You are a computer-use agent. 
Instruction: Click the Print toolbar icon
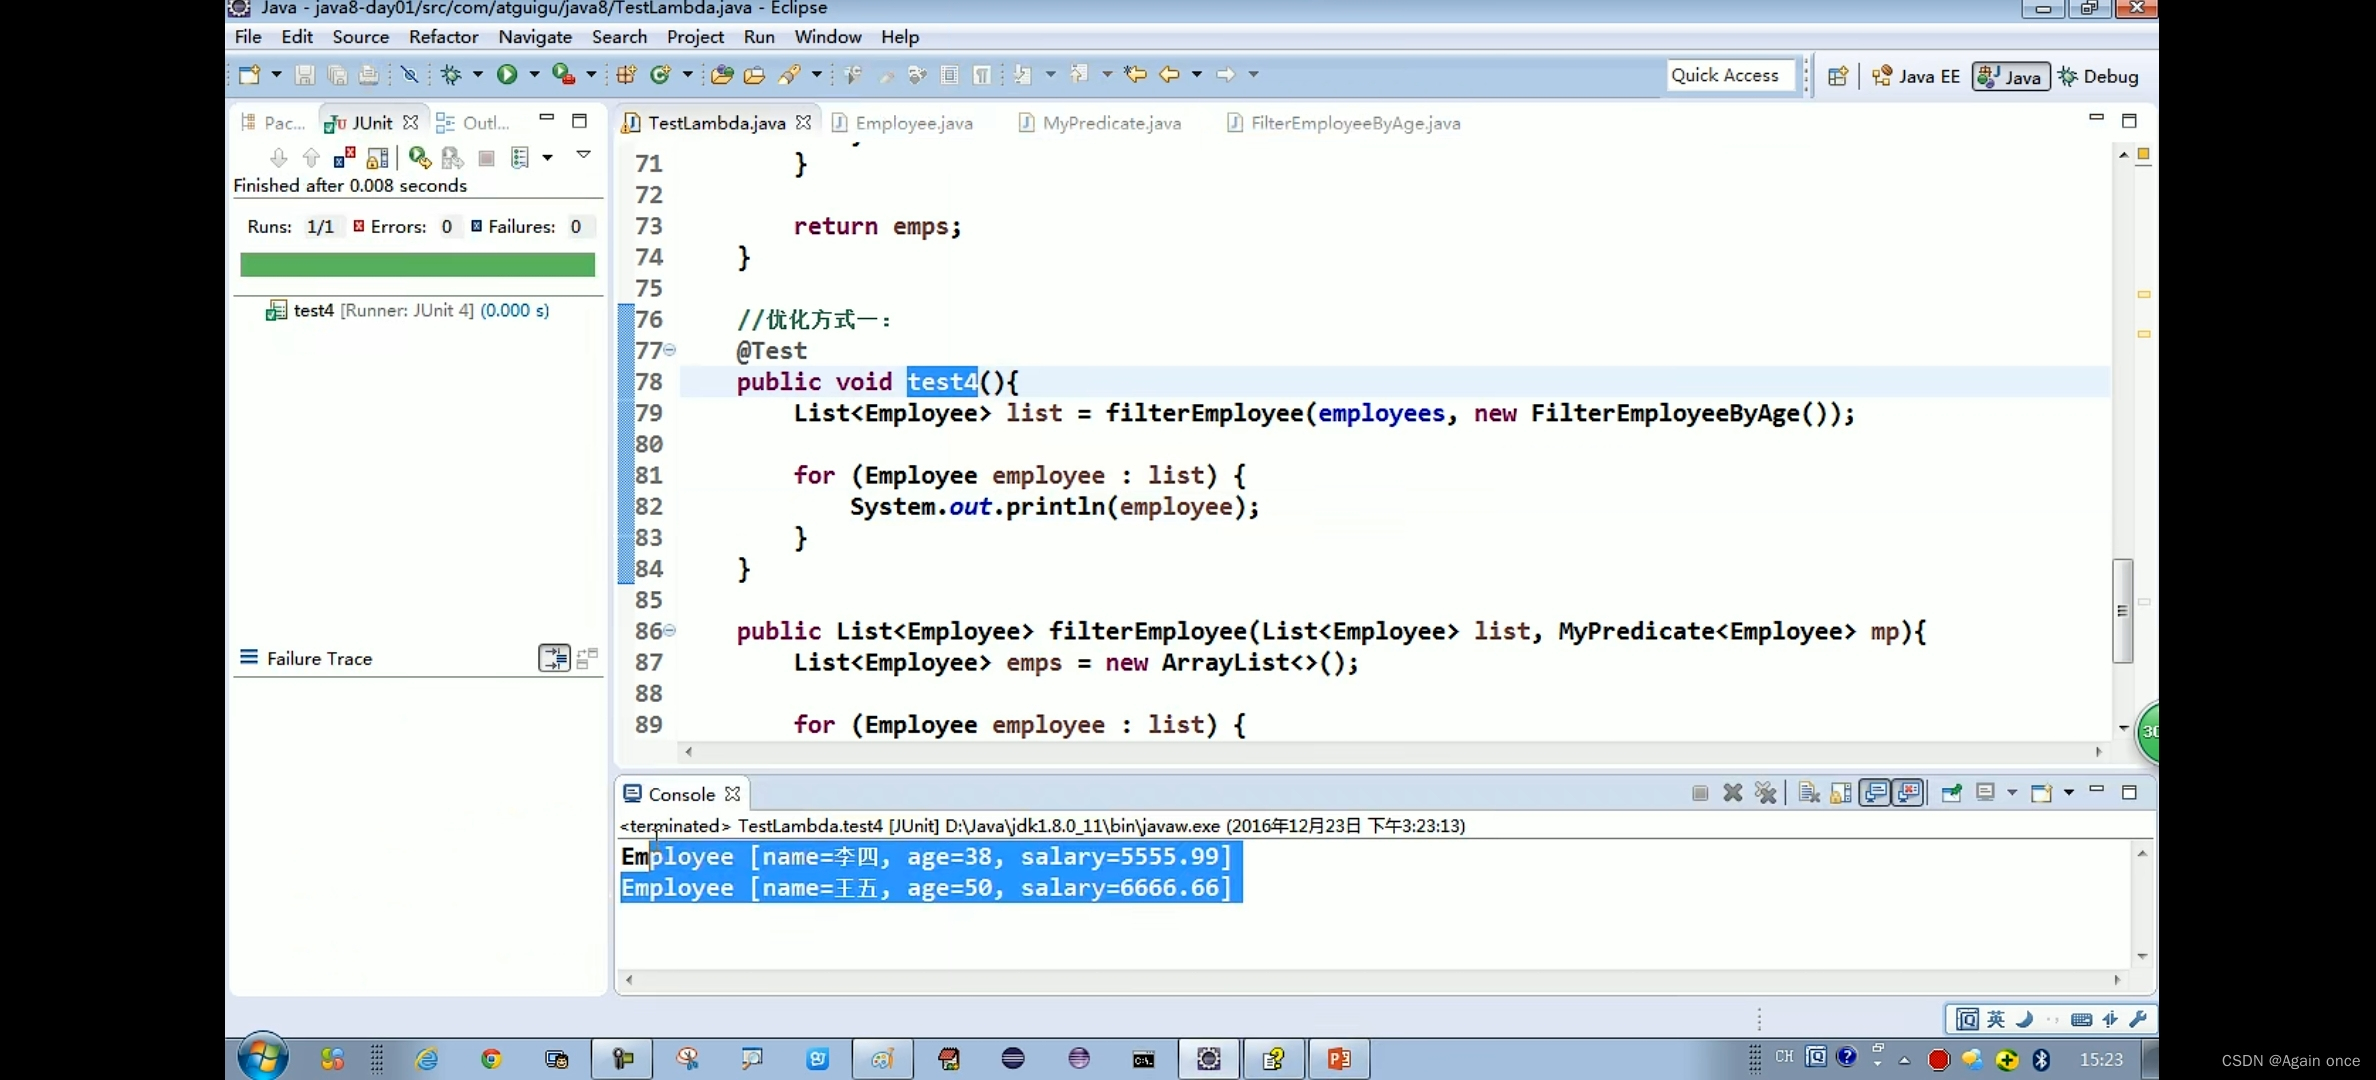[369, 74]
